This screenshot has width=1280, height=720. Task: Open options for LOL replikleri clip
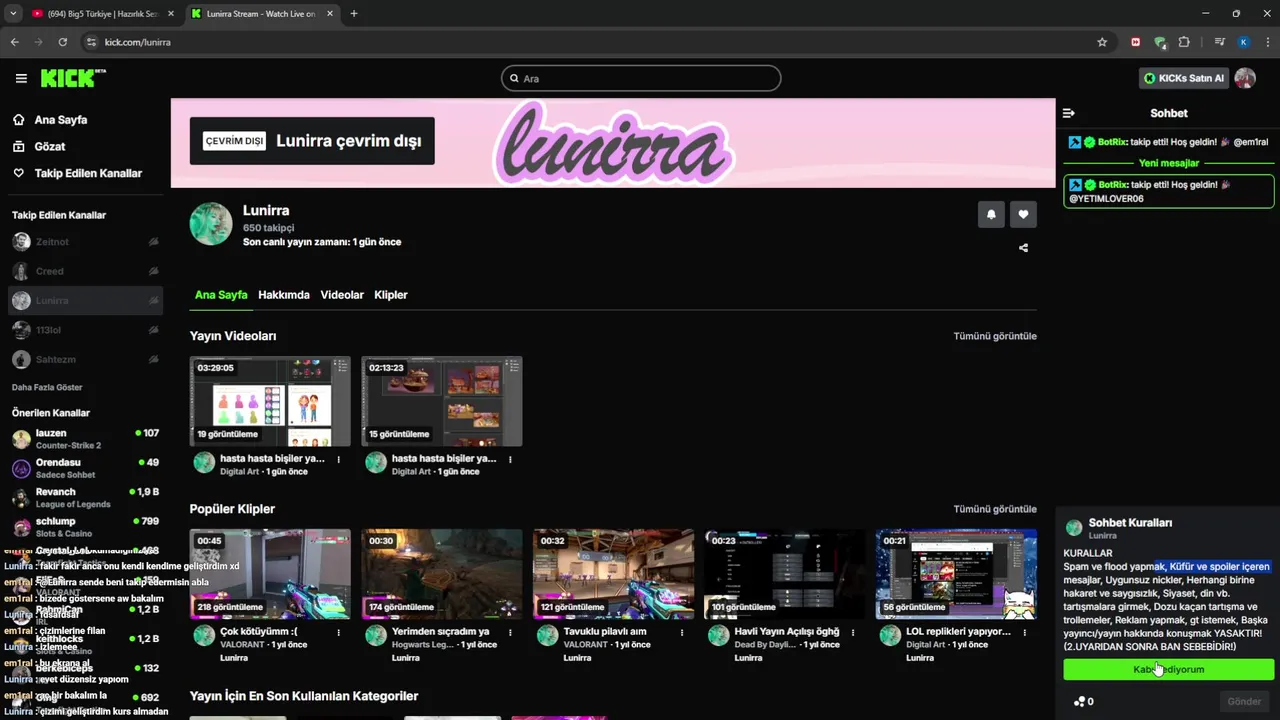(1025, 633)
